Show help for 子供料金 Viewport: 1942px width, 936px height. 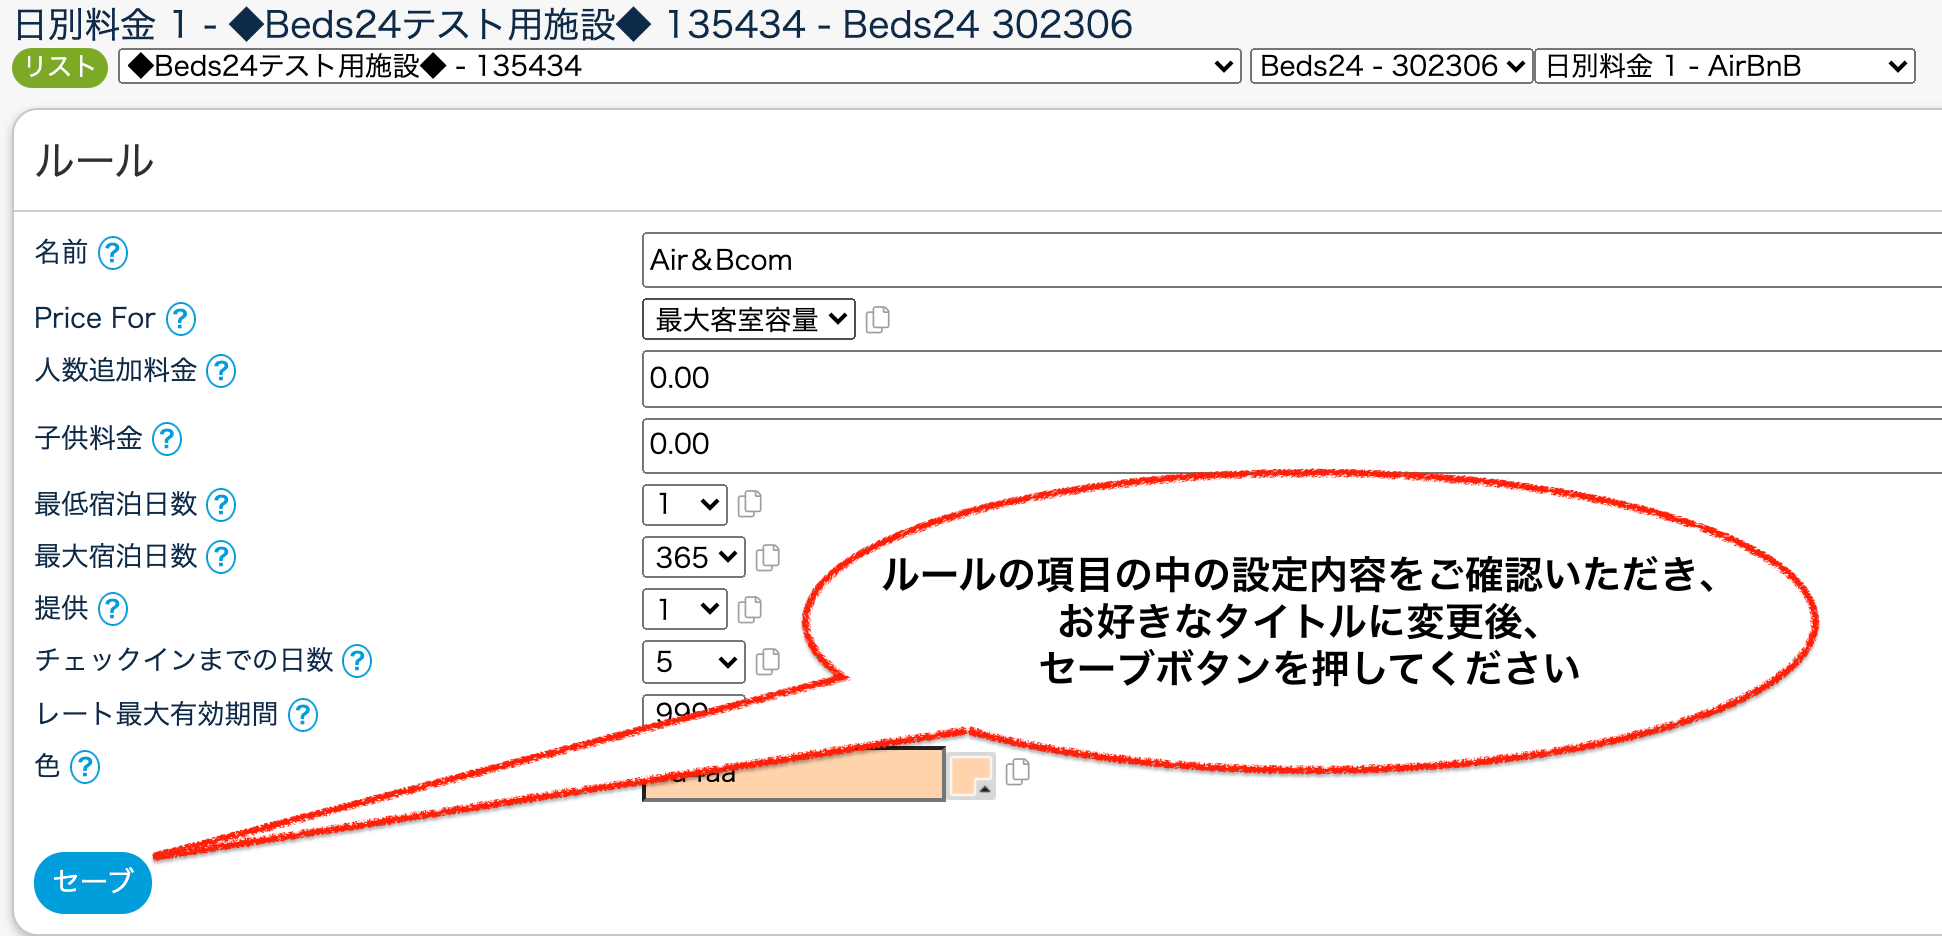pos(166,439)
